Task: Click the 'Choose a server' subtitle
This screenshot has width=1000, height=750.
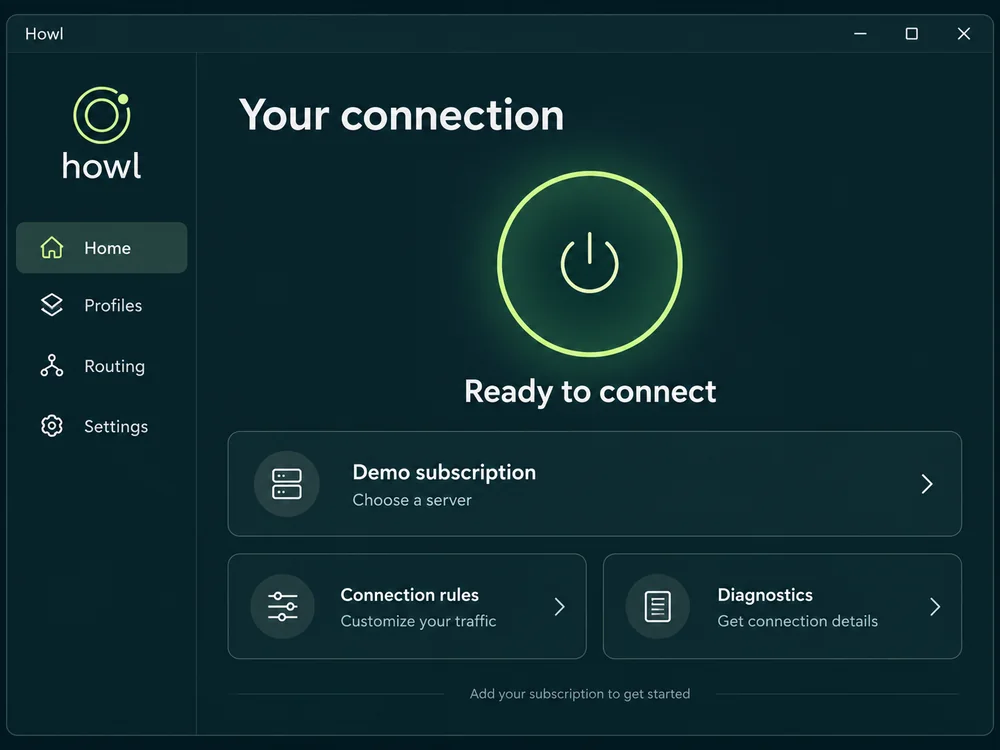Action: [412, 500]
